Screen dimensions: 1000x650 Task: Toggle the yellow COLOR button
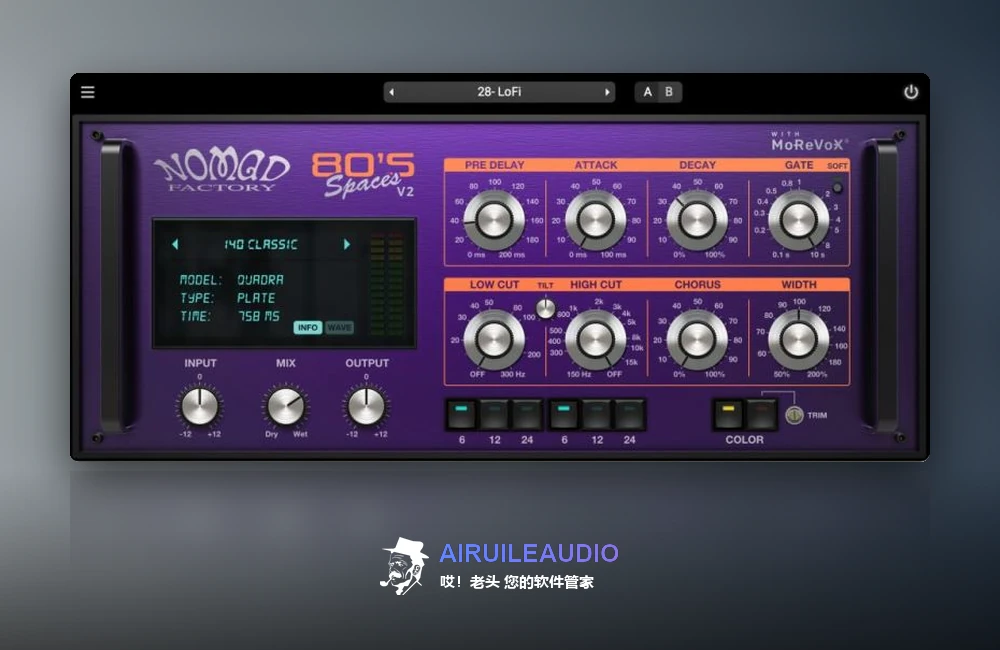[x=728, y=415]
